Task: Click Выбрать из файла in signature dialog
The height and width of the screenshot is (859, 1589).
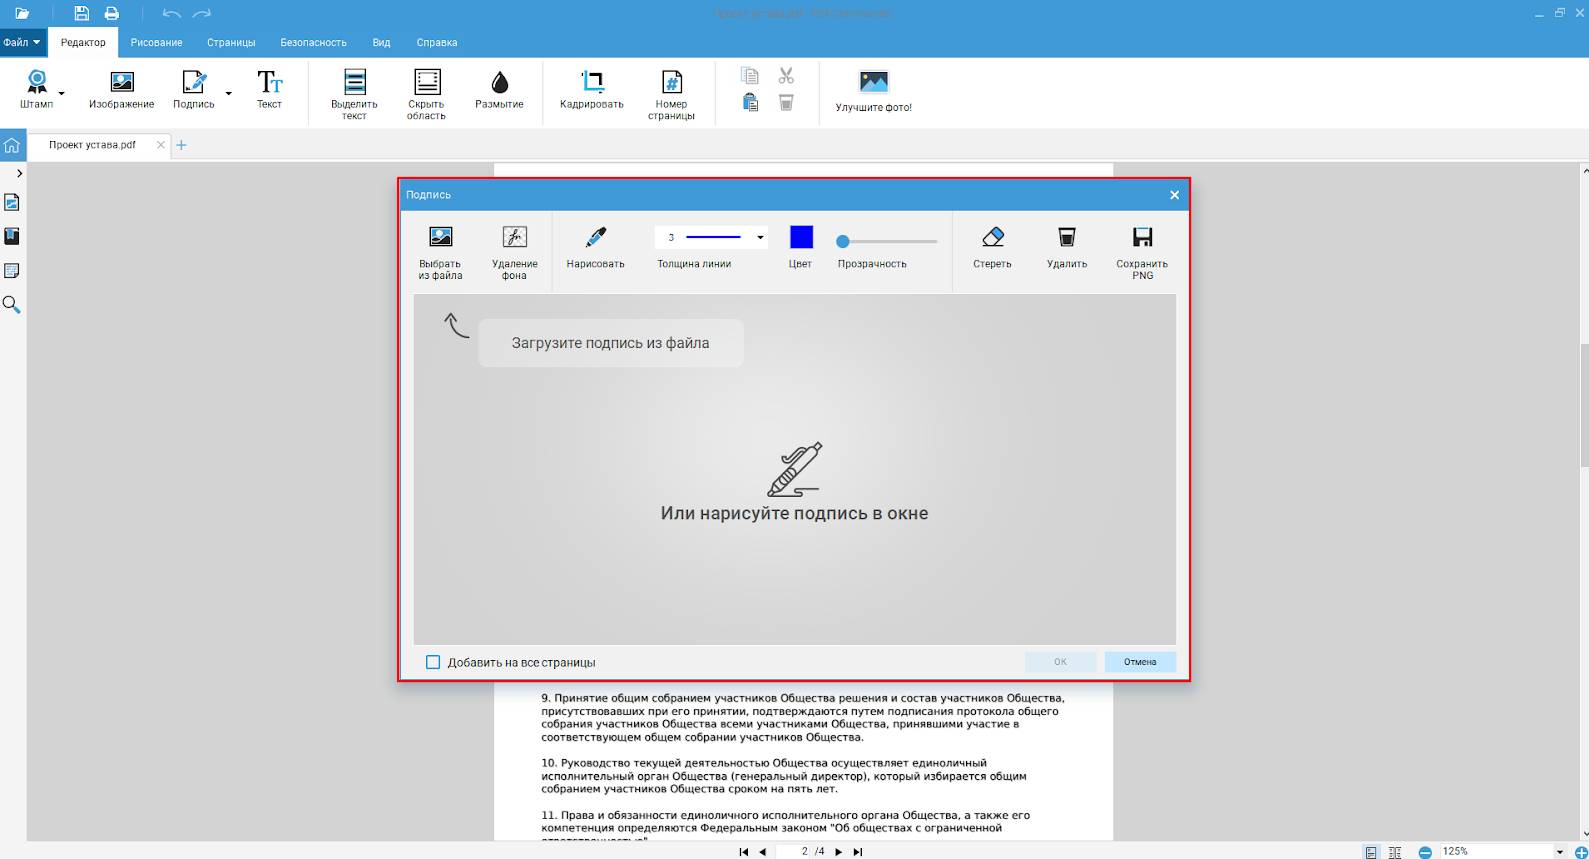Action: pos(441,252)
